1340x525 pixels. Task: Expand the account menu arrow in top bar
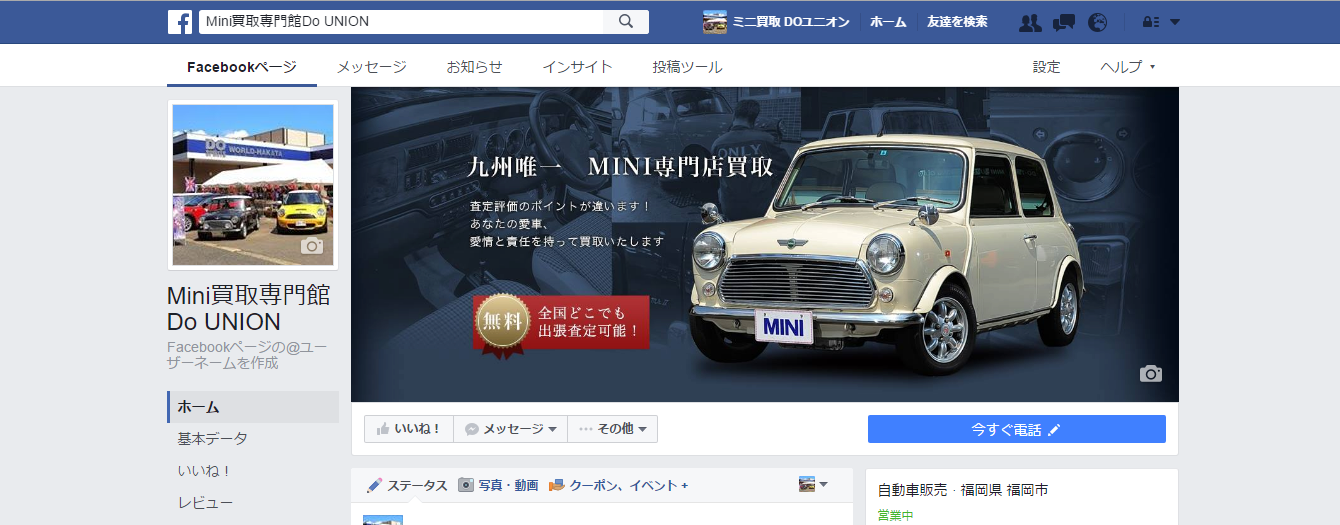click(x=1175, y=22)
